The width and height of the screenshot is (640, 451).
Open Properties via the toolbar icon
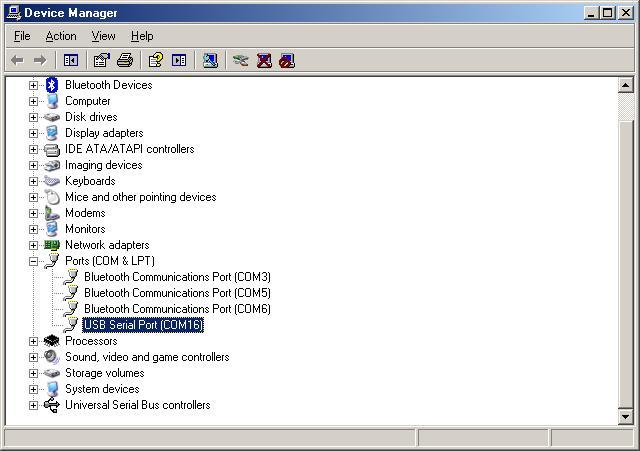(102, 61)
